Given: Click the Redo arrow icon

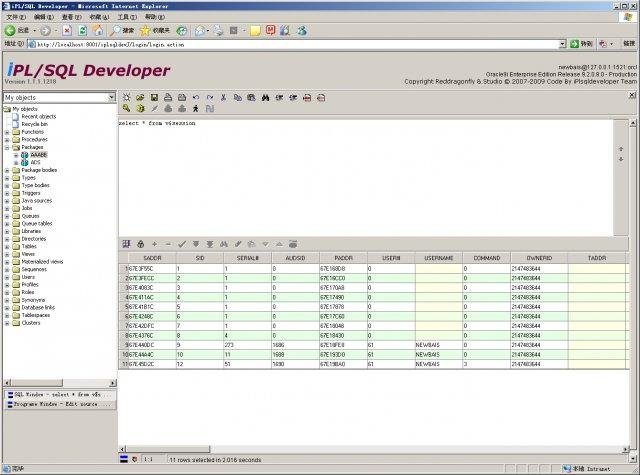Looking at the screenshot, I should (210, 98).
